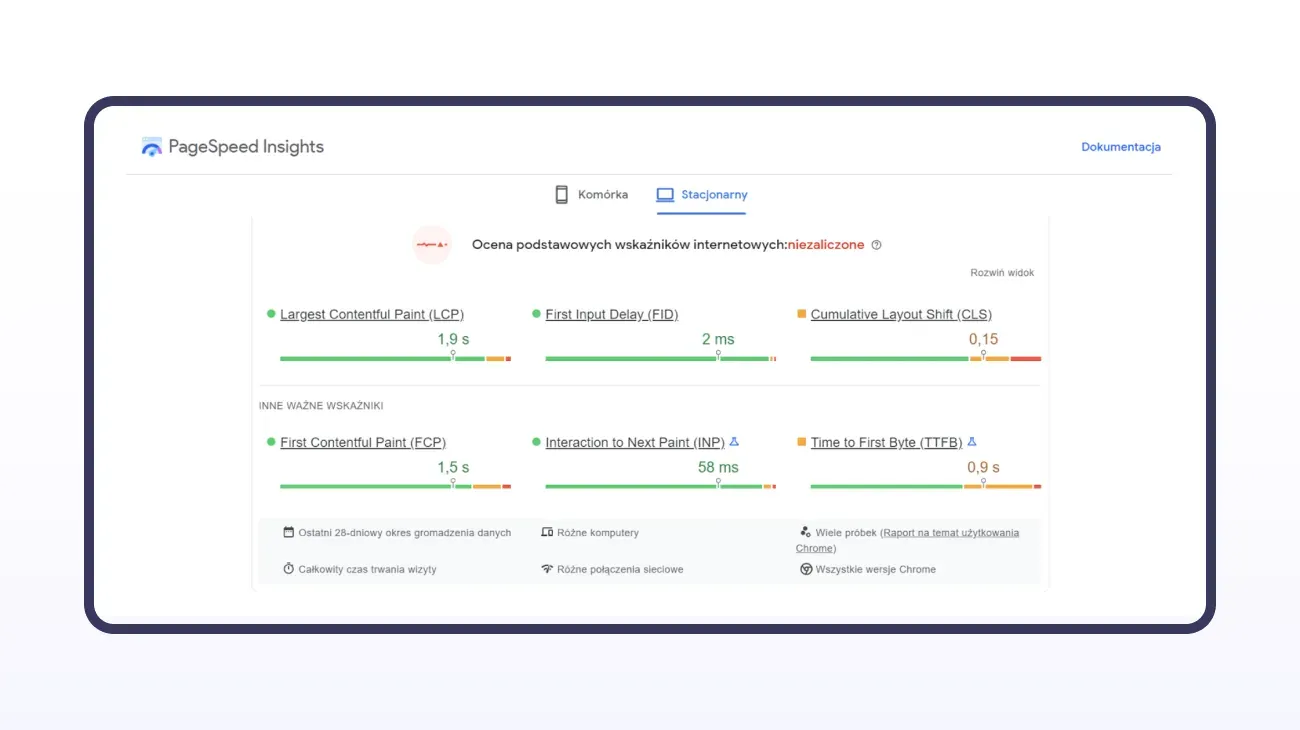
Task: Click the experimental flask icon beside INP
Action: 734,441
